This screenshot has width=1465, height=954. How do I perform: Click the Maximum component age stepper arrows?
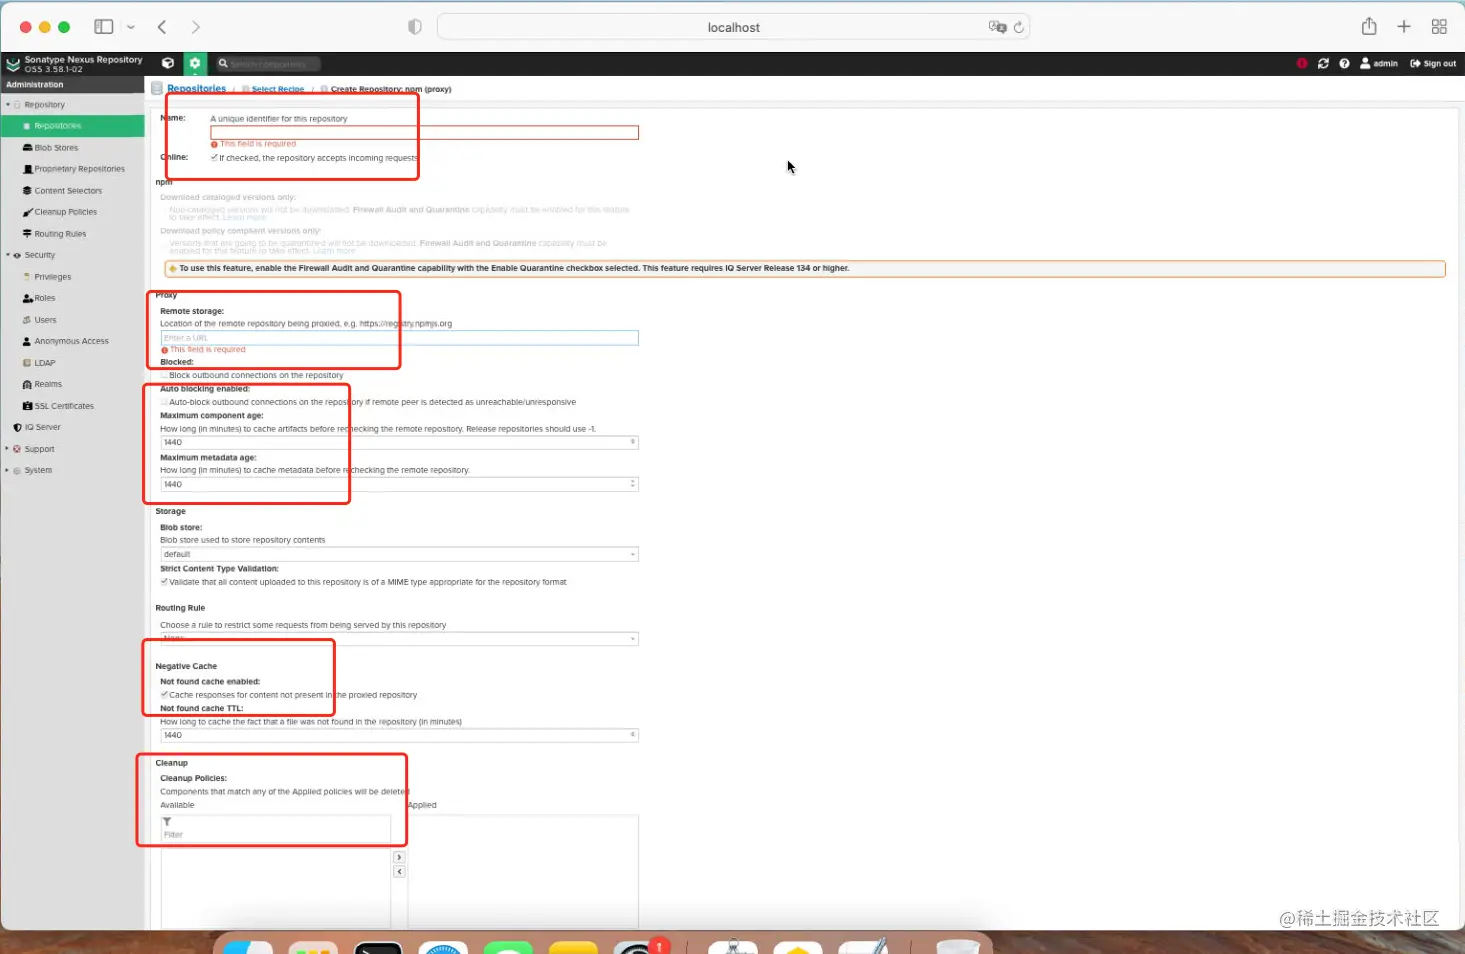[x=632, y=442]
